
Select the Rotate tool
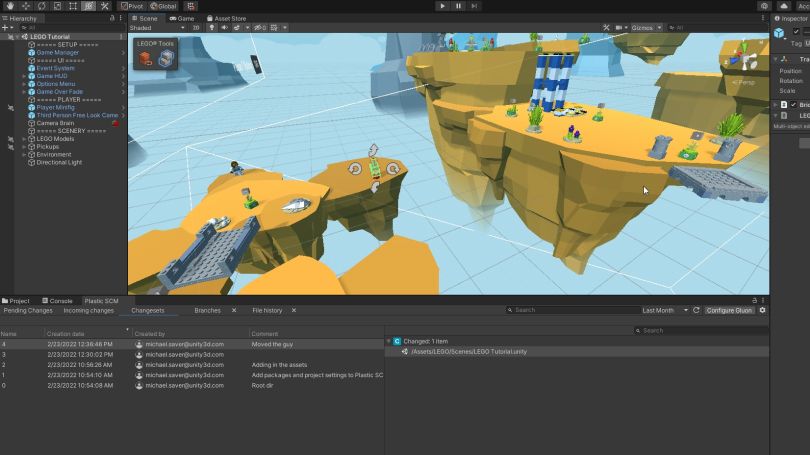(x=41, y=6)
